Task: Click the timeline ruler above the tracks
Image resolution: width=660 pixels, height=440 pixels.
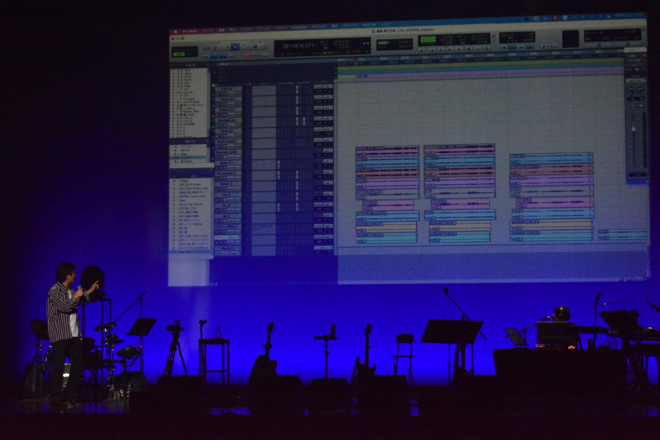Action: [480, 62]
